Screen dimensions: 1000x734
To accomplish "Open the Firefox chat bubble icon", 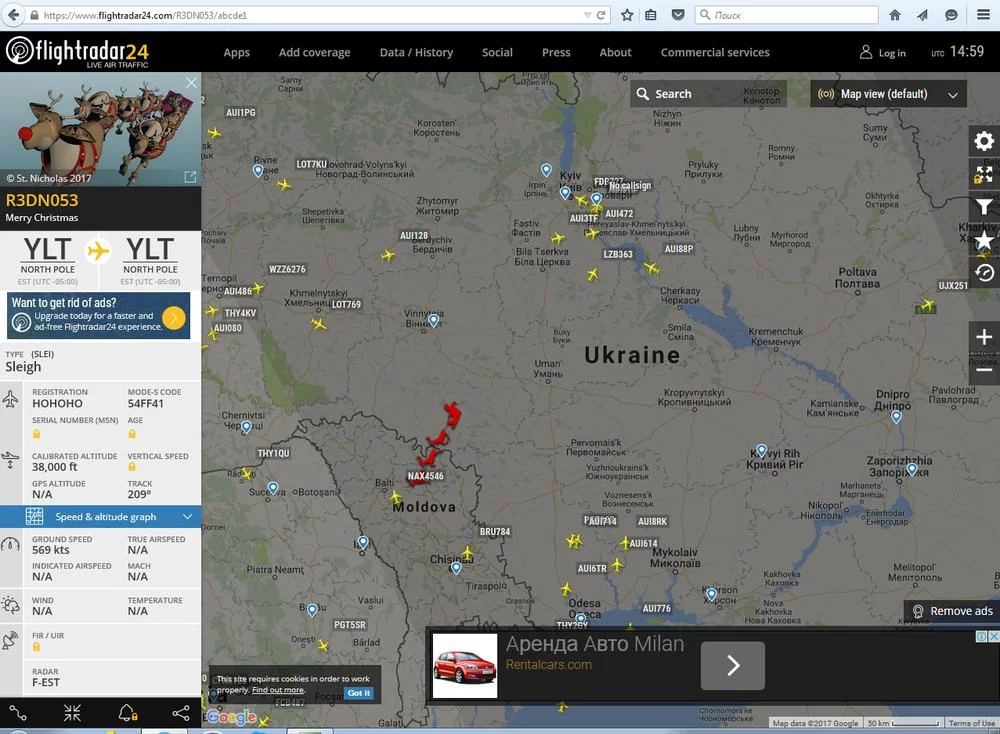I will (x=951, y=15).
